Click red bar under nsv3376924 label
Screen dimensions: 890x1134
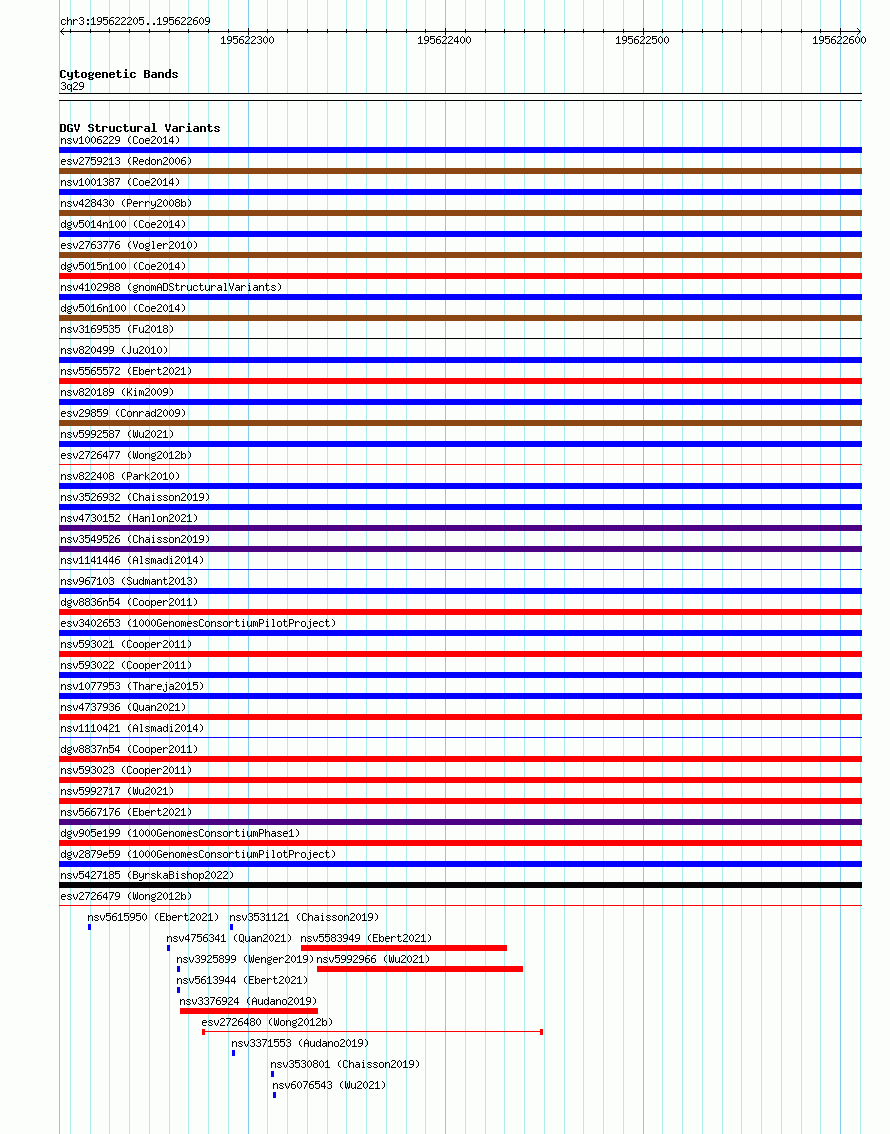point(249,1010)
